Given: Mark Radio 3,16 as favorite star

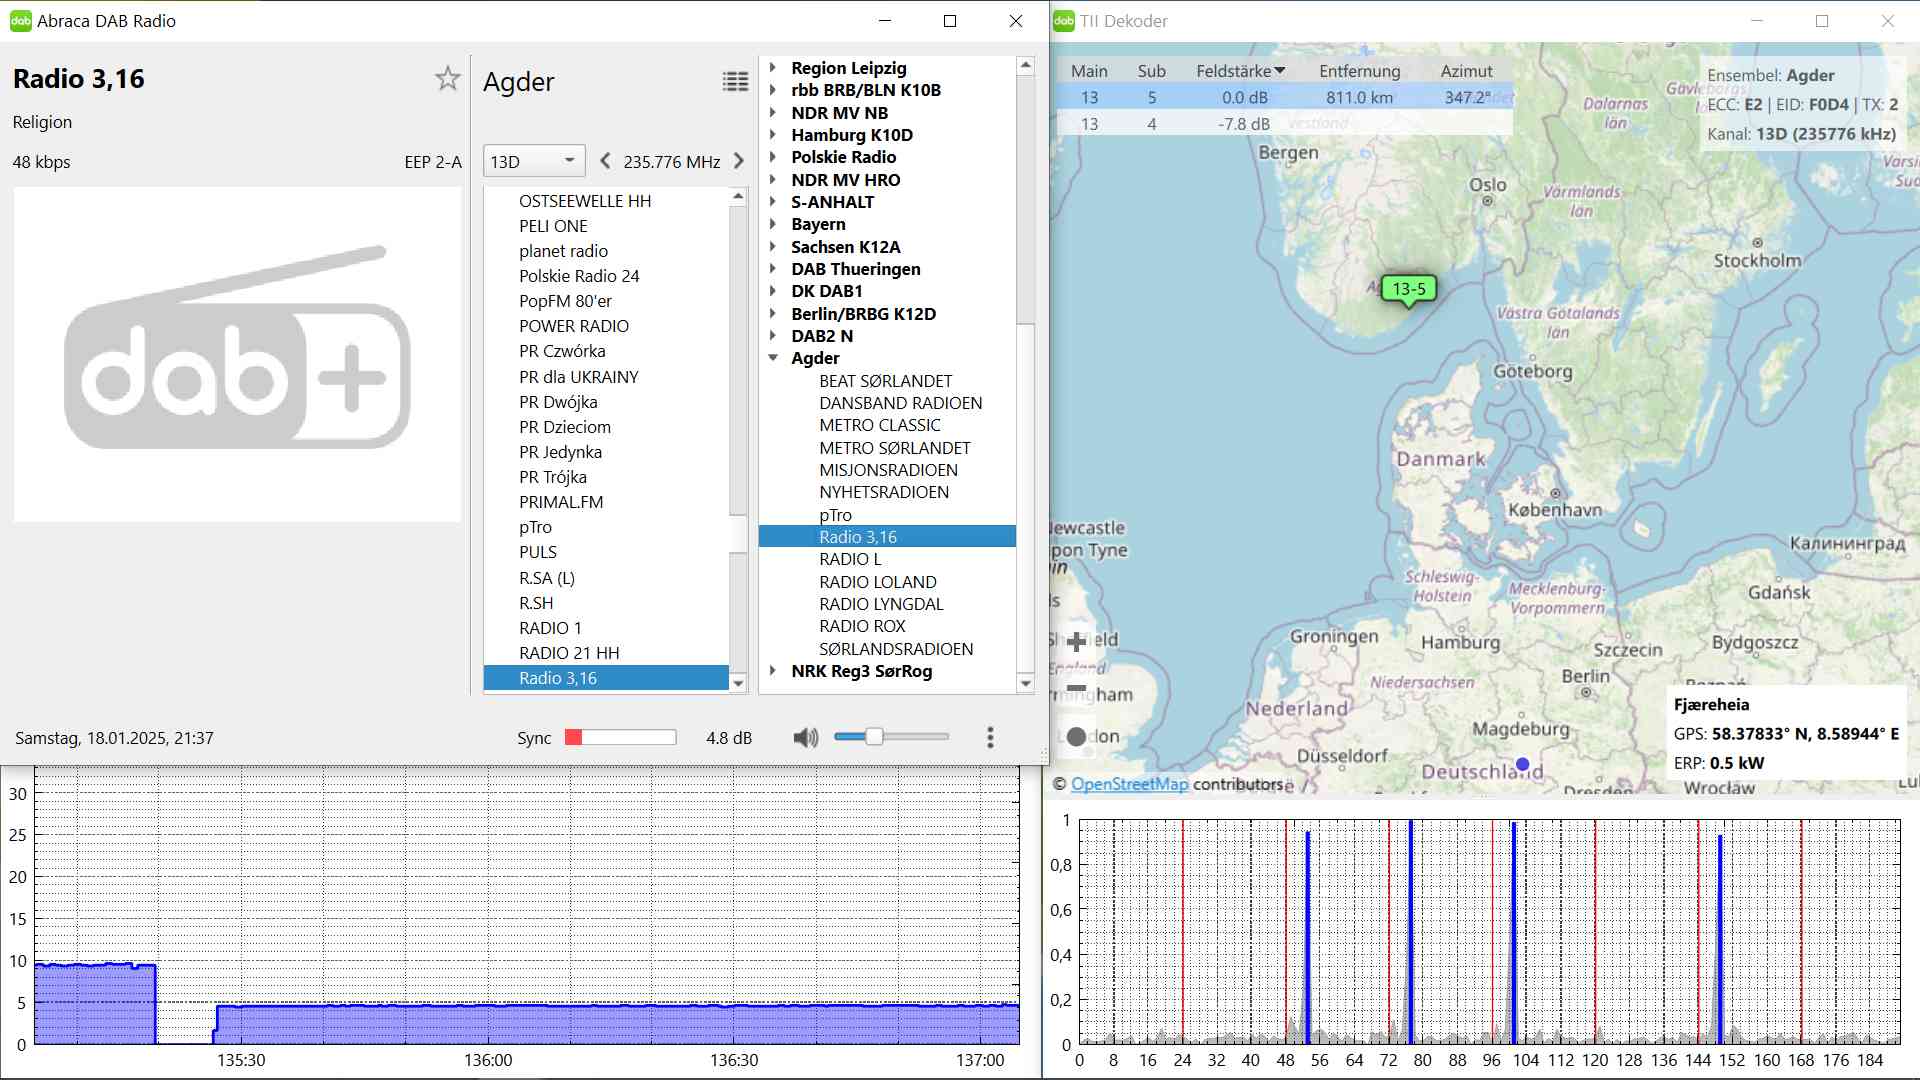Looking at the screenshot, I should coord(447,79).
